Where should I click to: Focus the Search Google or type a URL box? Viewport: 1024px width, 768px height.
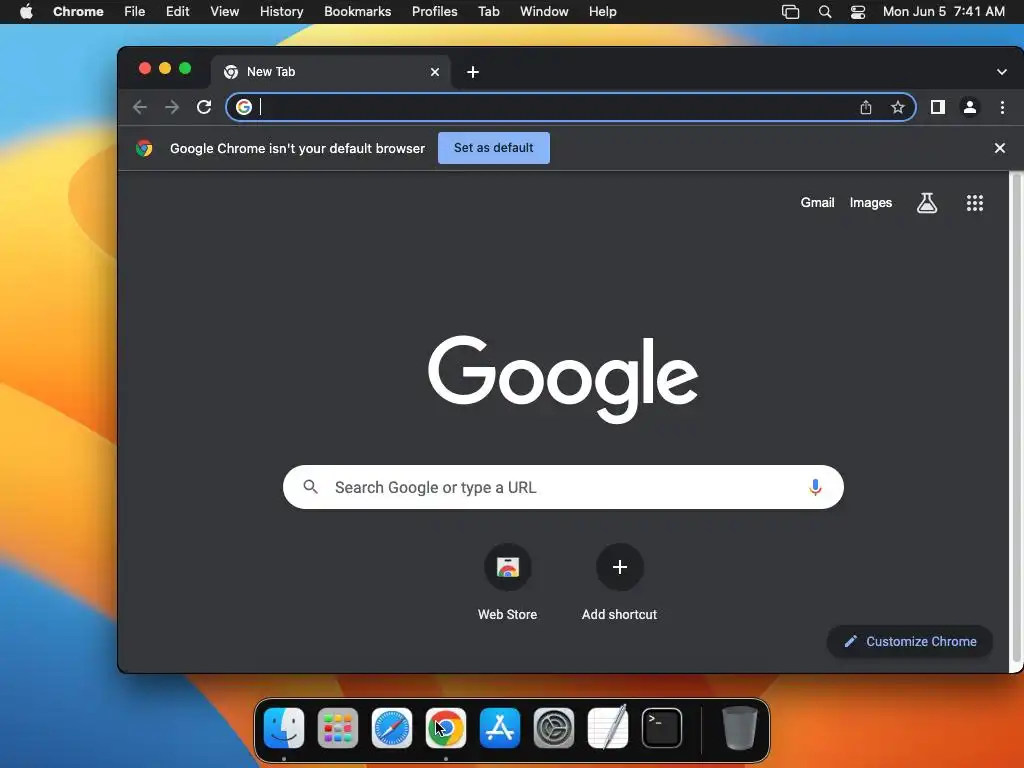tap(563, 487)
